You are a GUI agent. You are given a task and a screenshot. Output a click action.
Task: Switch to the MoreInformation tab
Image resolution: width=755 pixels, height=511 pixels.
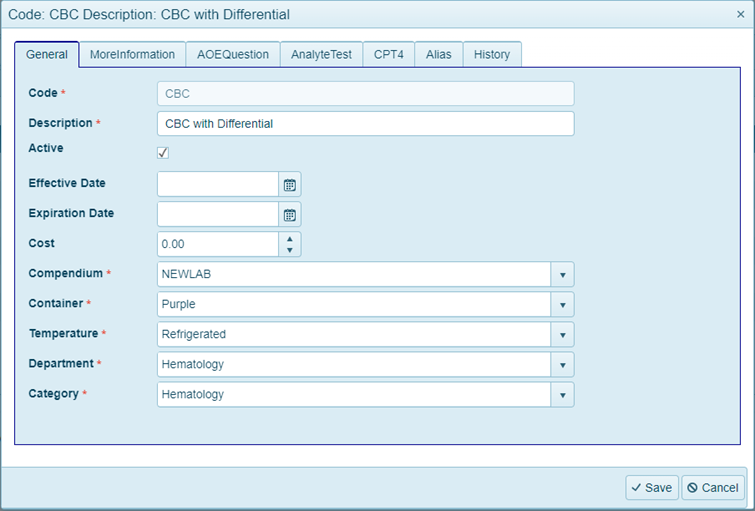point(132,55)
